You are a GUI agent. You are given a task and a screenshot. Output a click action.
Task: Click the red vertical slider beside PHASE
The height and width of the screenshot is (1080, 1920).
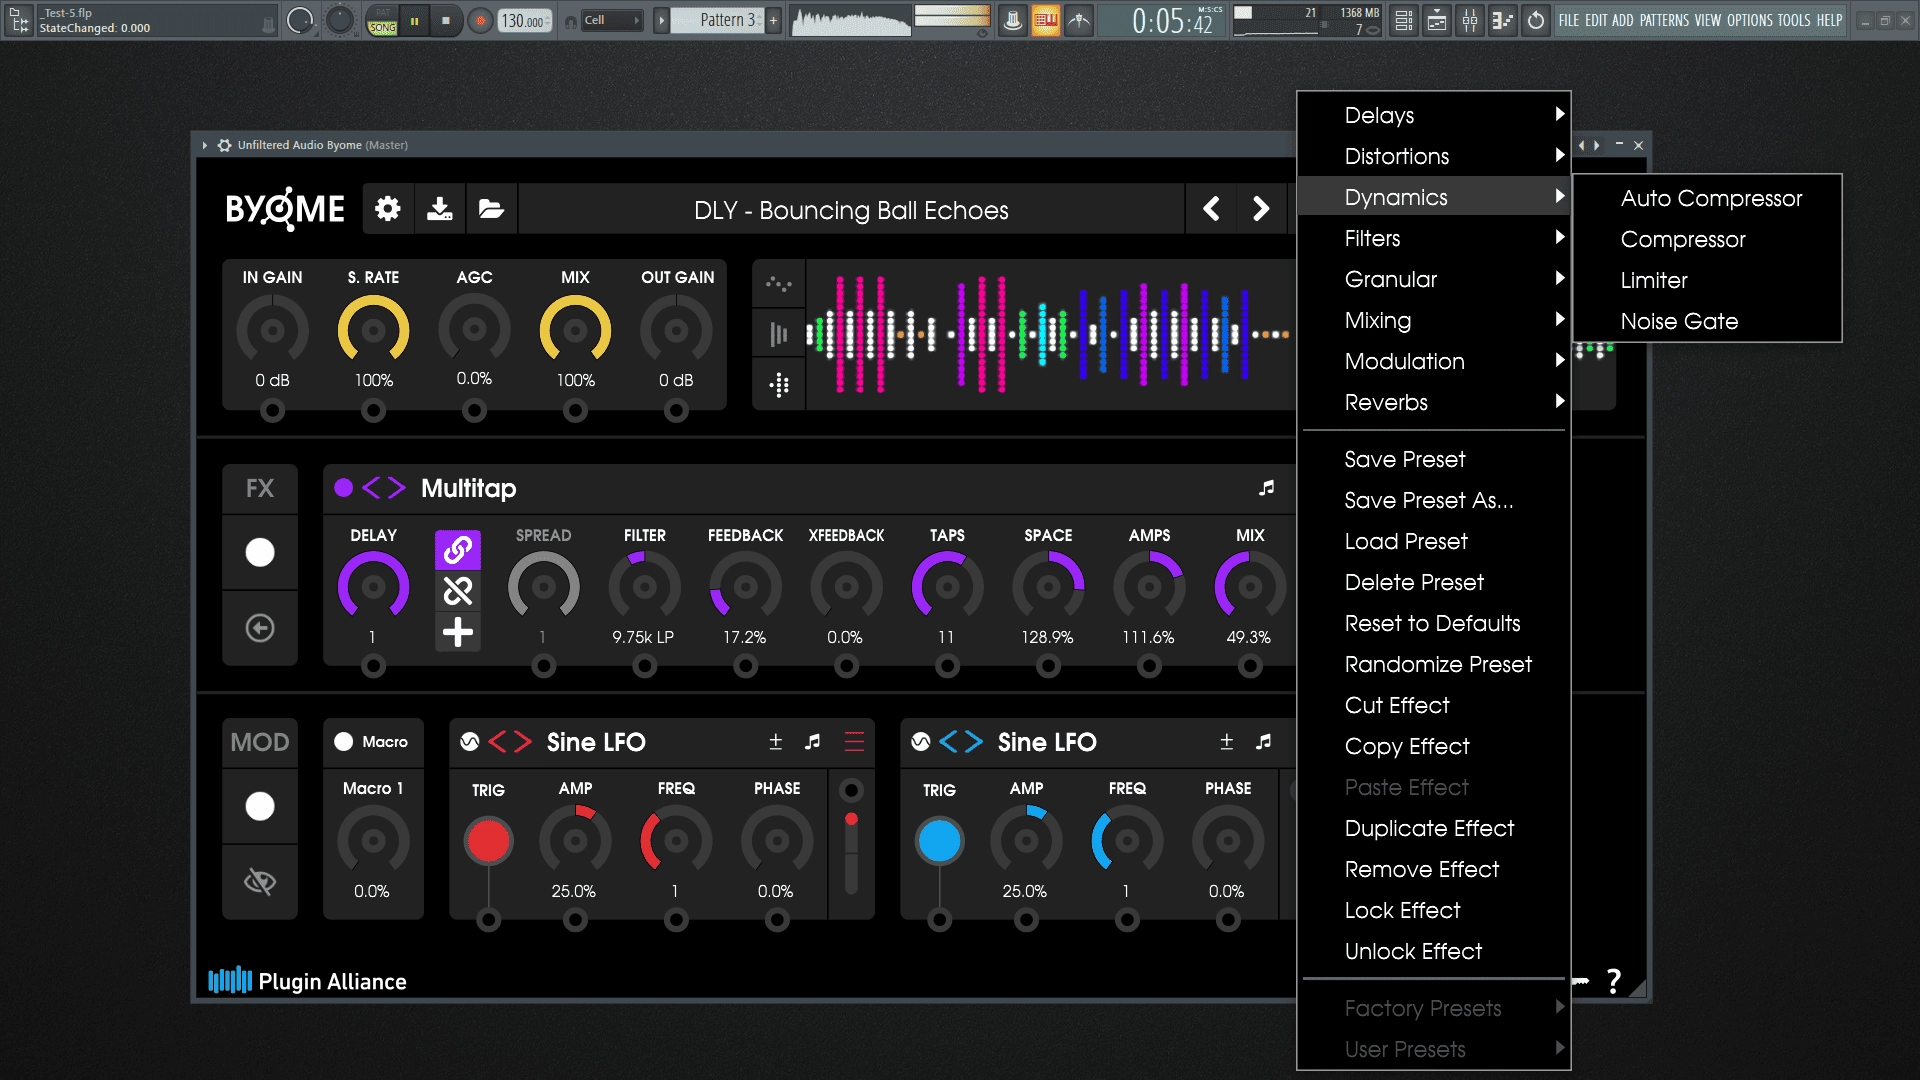[x=851, y=852]
